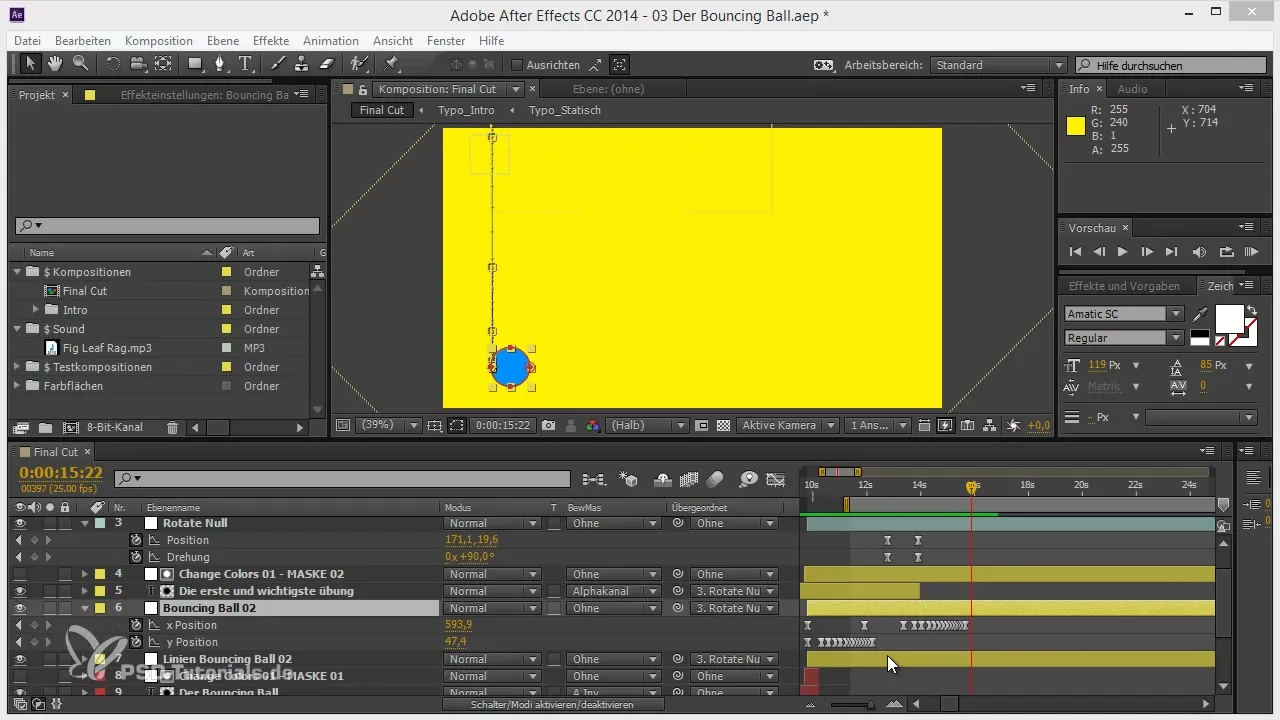Open the Aktive Kamera view dropdown

tap(788, 425)
